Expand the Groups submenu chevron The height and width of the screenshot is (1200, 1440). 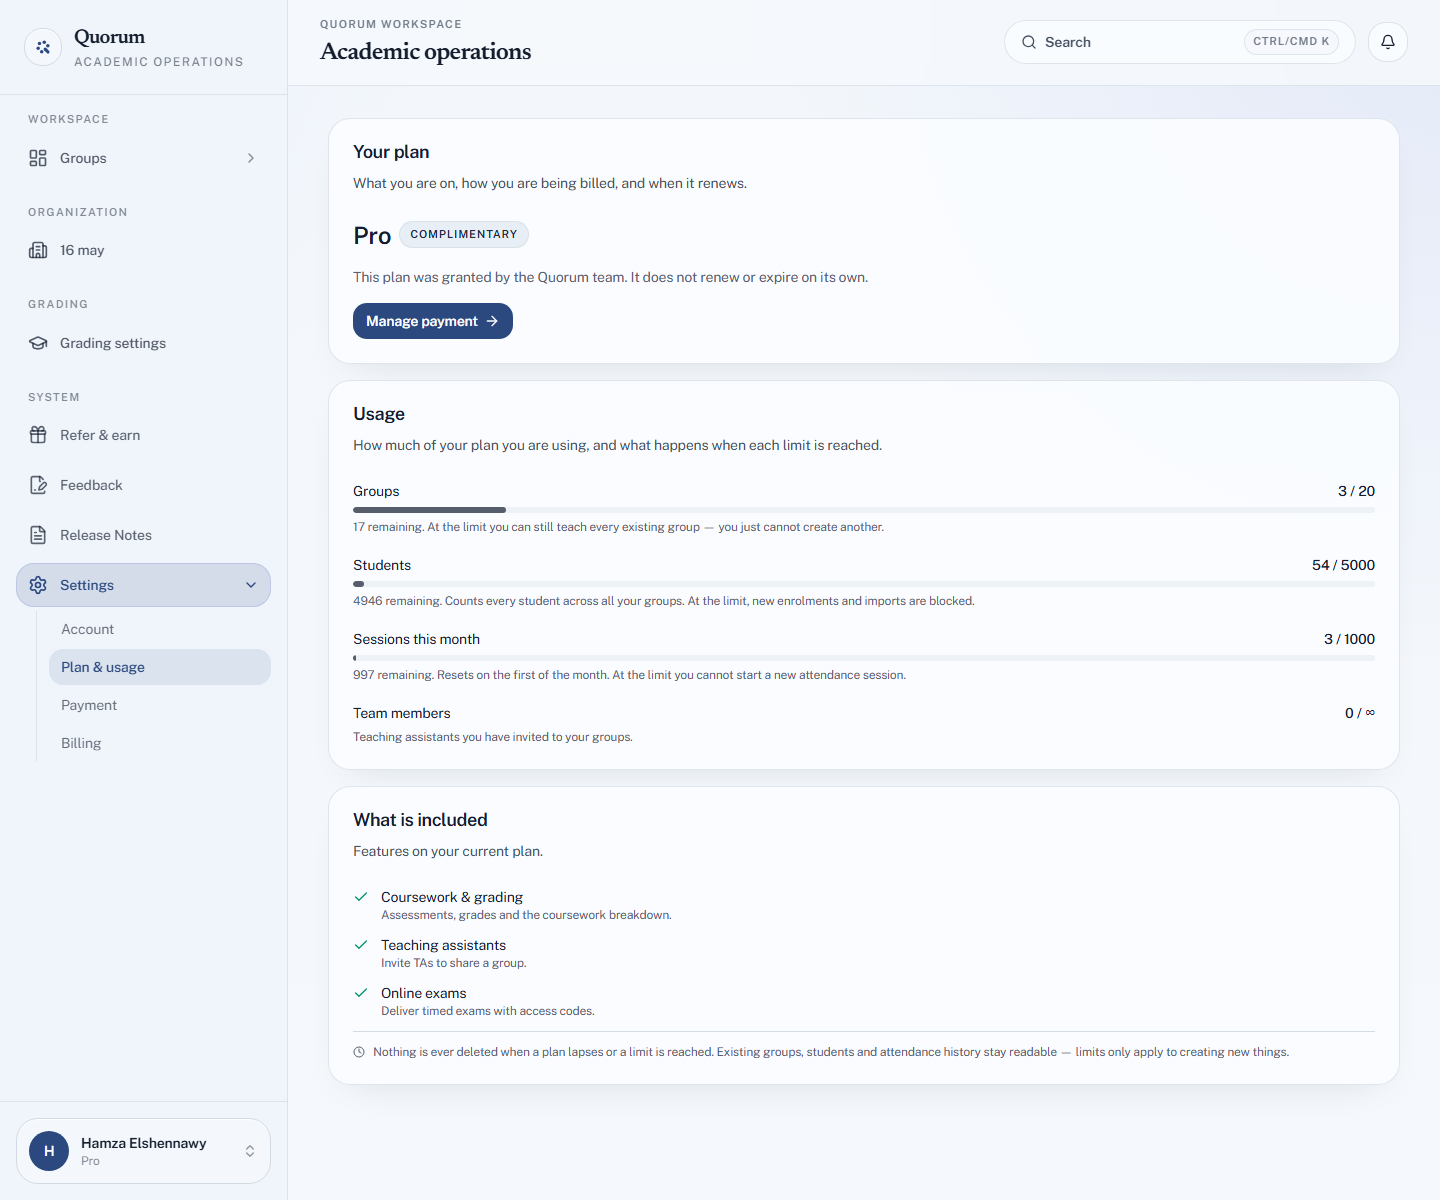(x=251, y=158)
